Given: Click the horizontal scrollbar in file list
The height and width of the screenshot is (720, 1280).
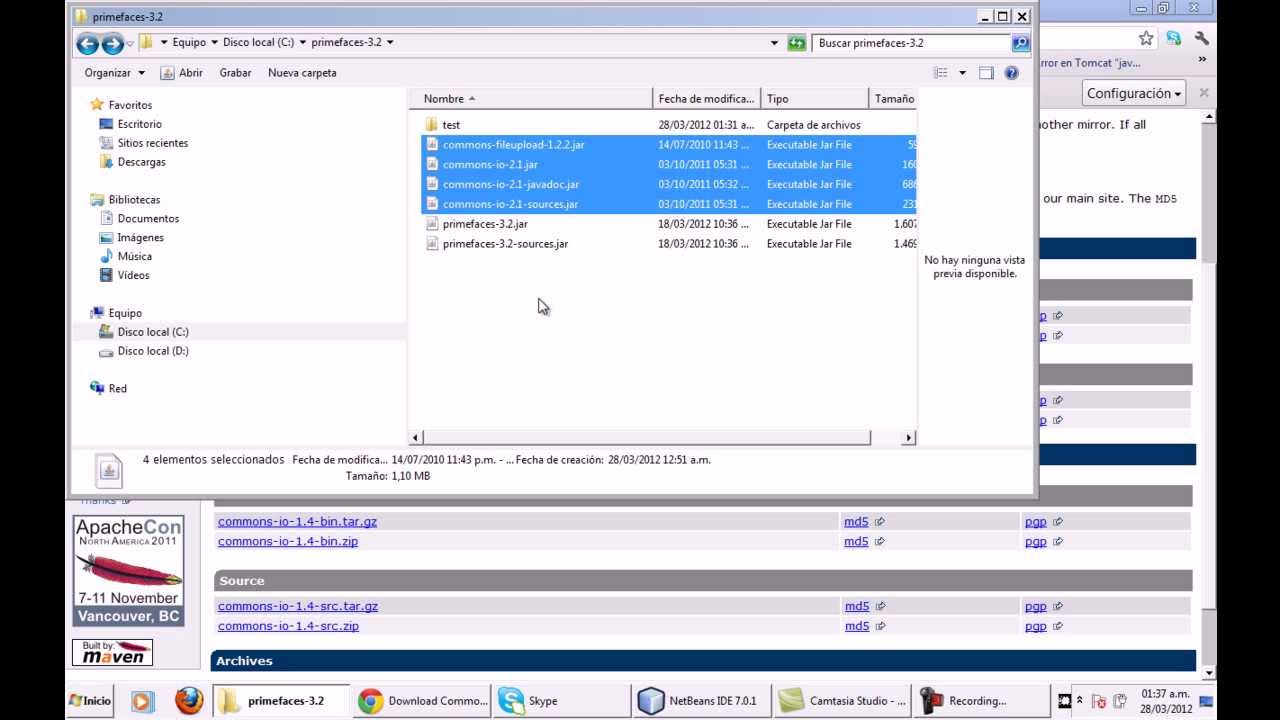Looking at the screenshot, I should (646, 438).
